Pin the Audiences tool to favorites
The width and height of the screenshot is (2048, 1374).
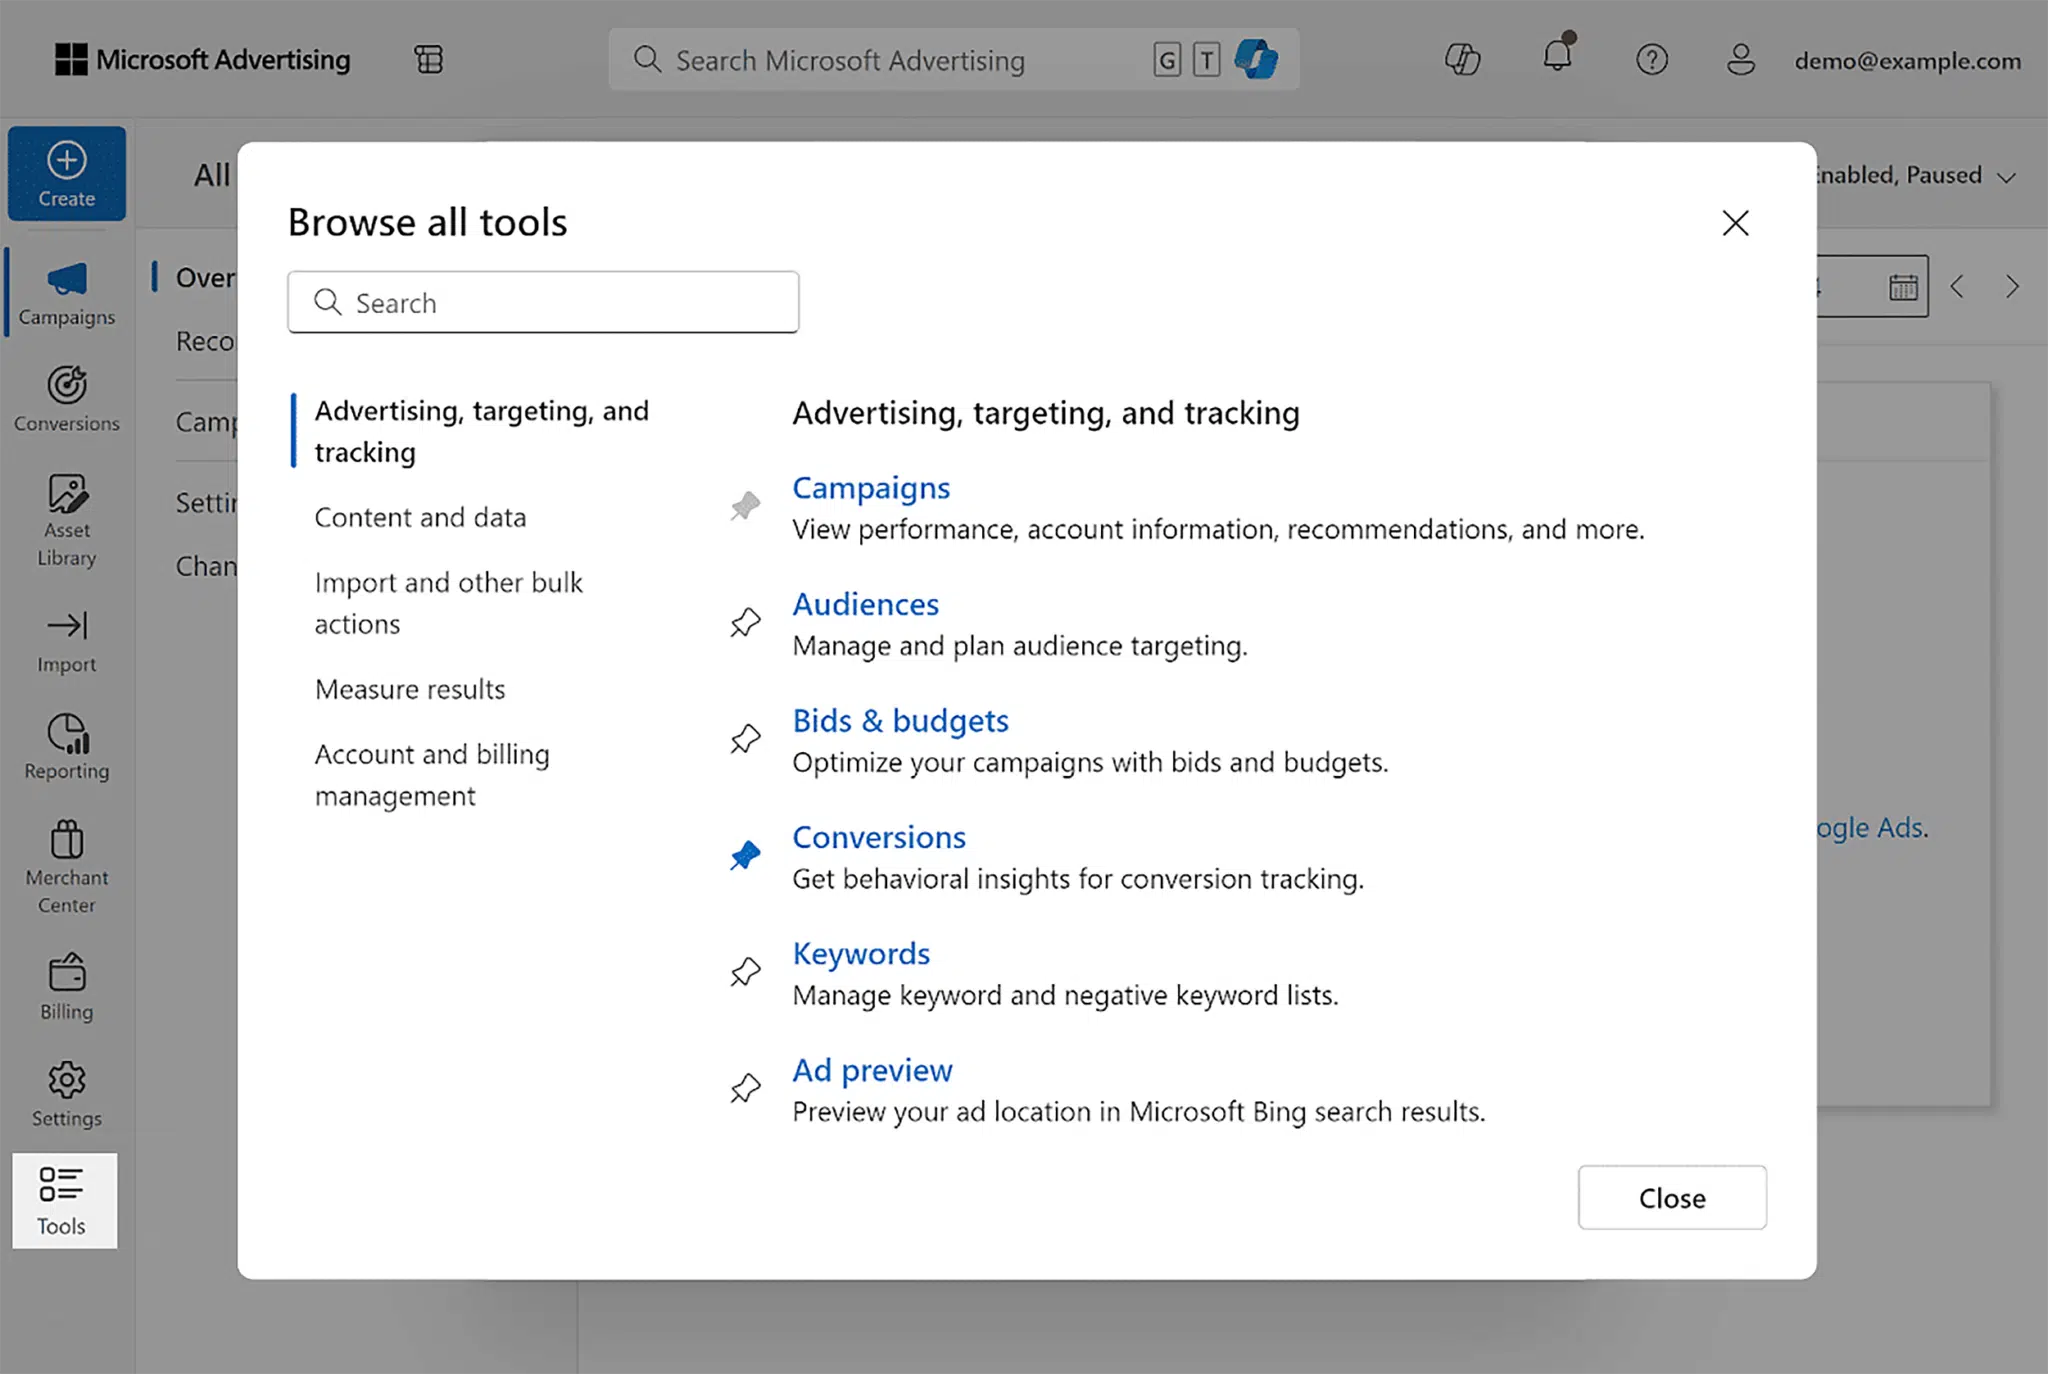743,623
